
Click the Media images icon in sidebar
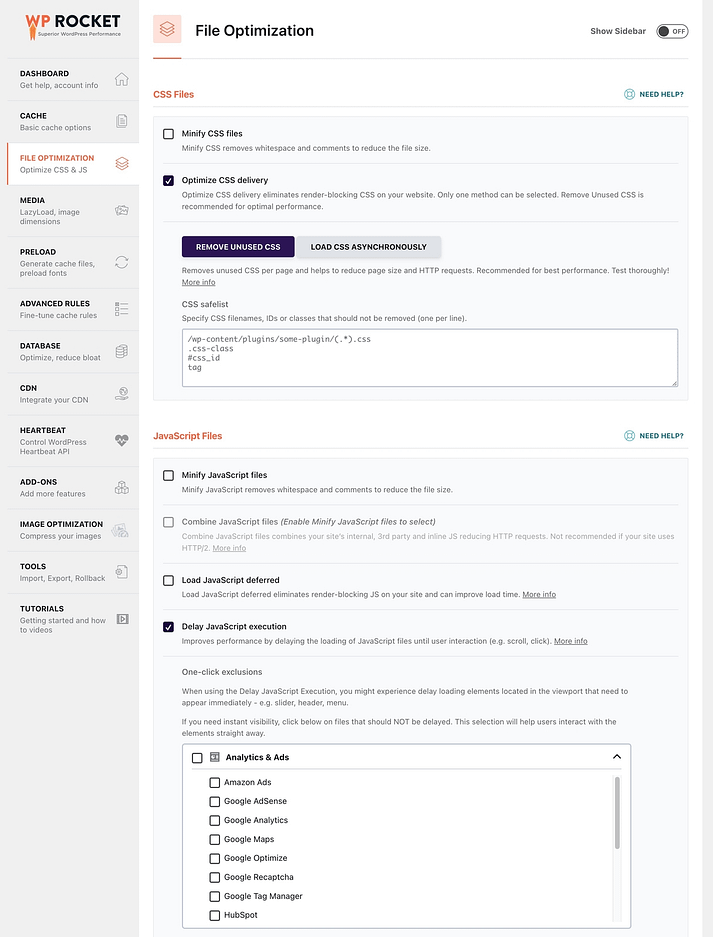121,211
